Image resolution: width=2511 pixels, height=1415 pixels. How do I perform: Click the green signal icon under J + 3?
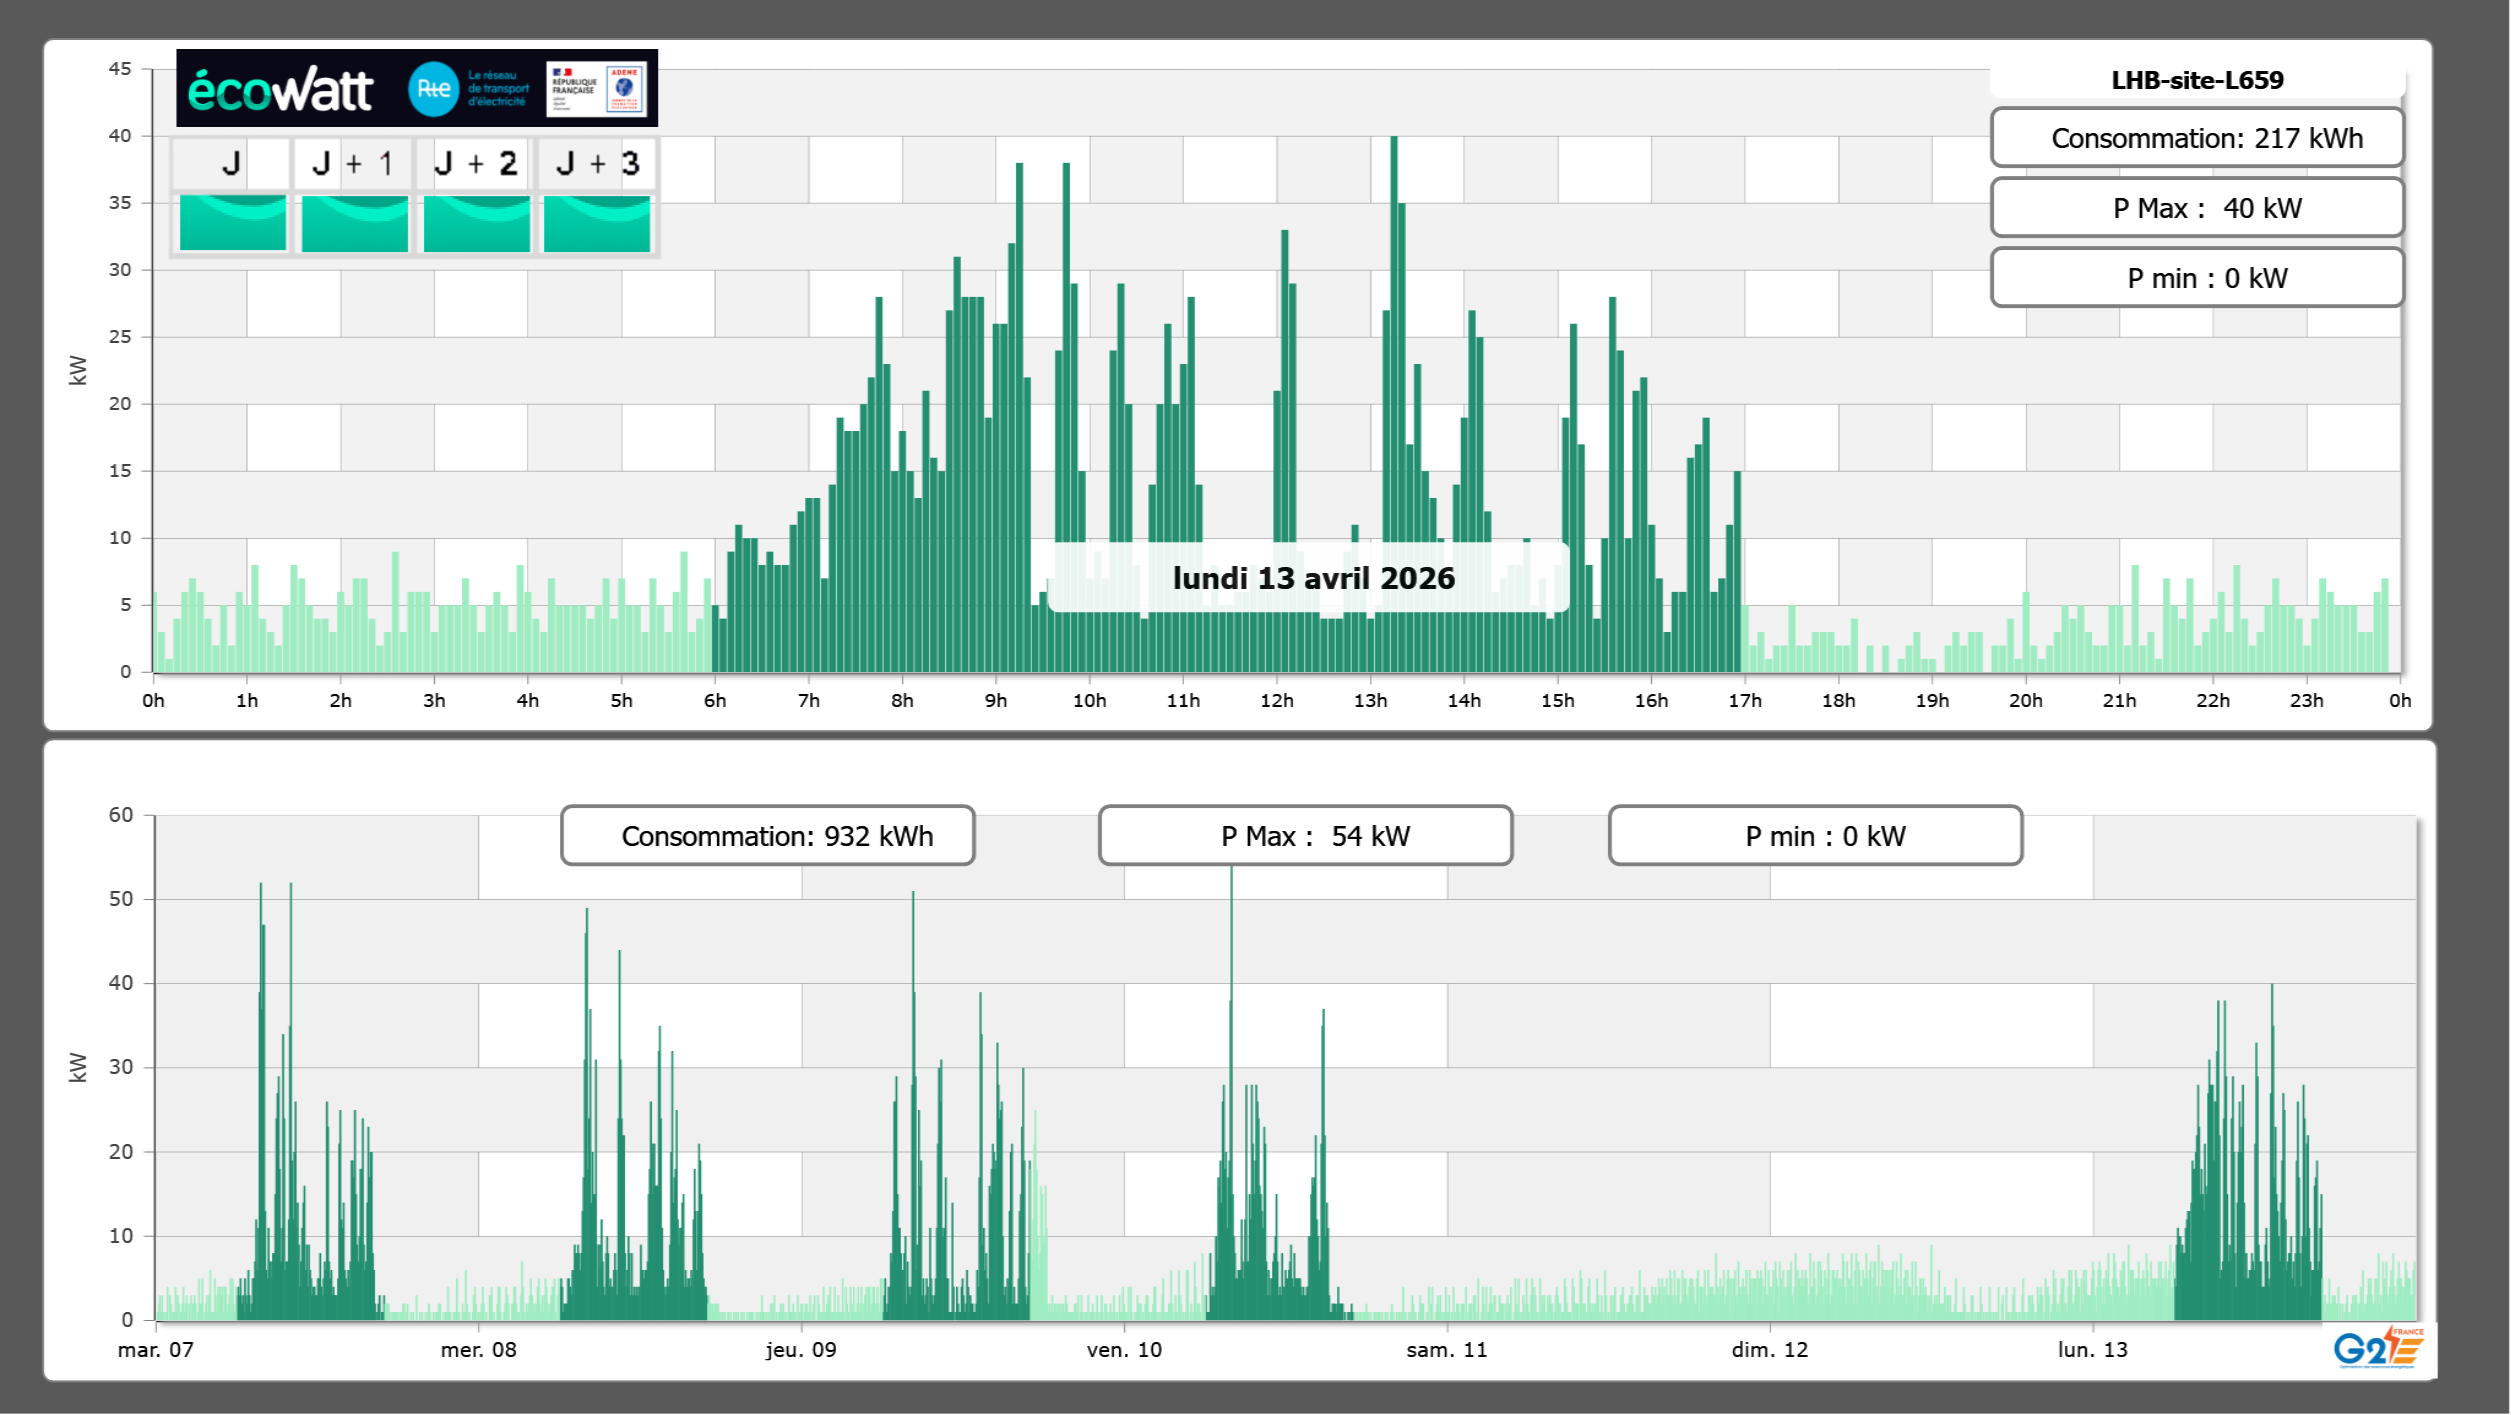coord(597,223)
